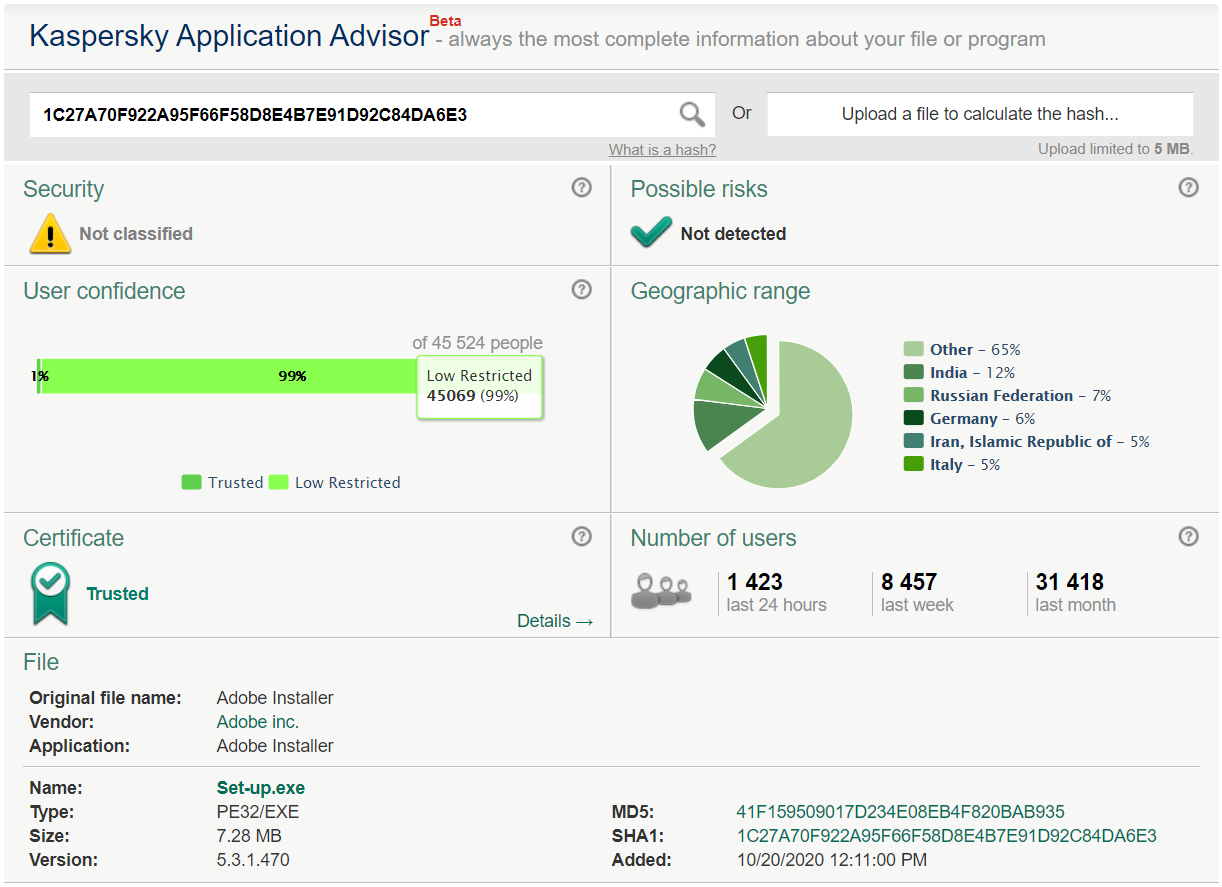Click the yellow warning triangle icon
The width and height of the screenshot is (1222, 887).
click(x=50, y=234)
